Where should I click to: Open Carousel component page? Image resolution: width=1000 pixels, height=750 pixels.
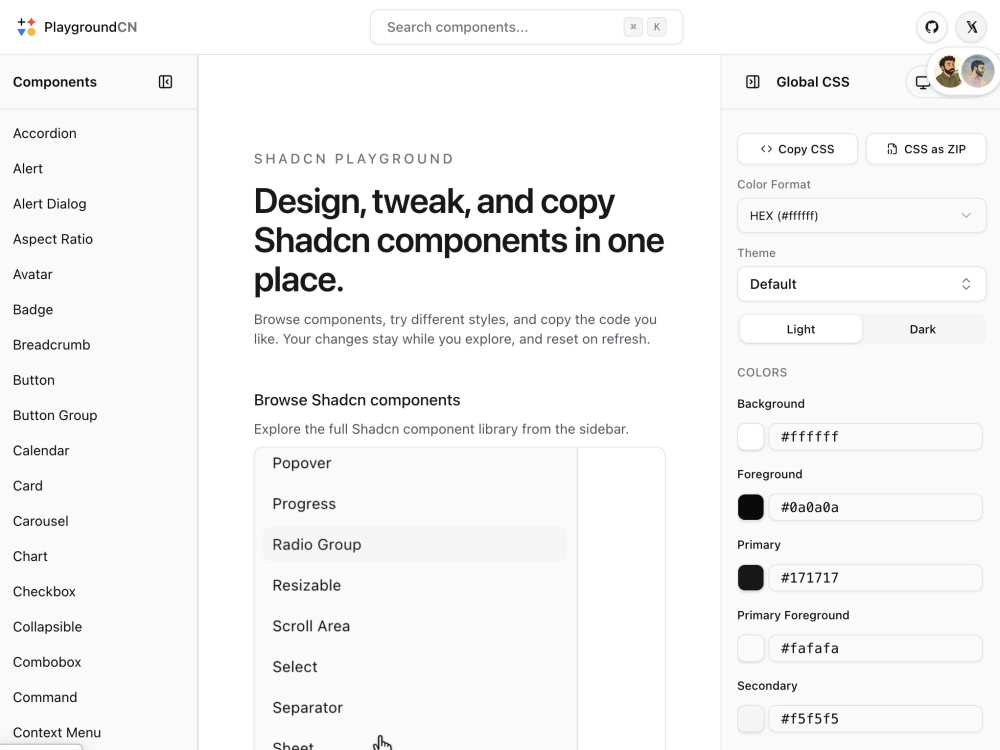[x=40, y=521]
